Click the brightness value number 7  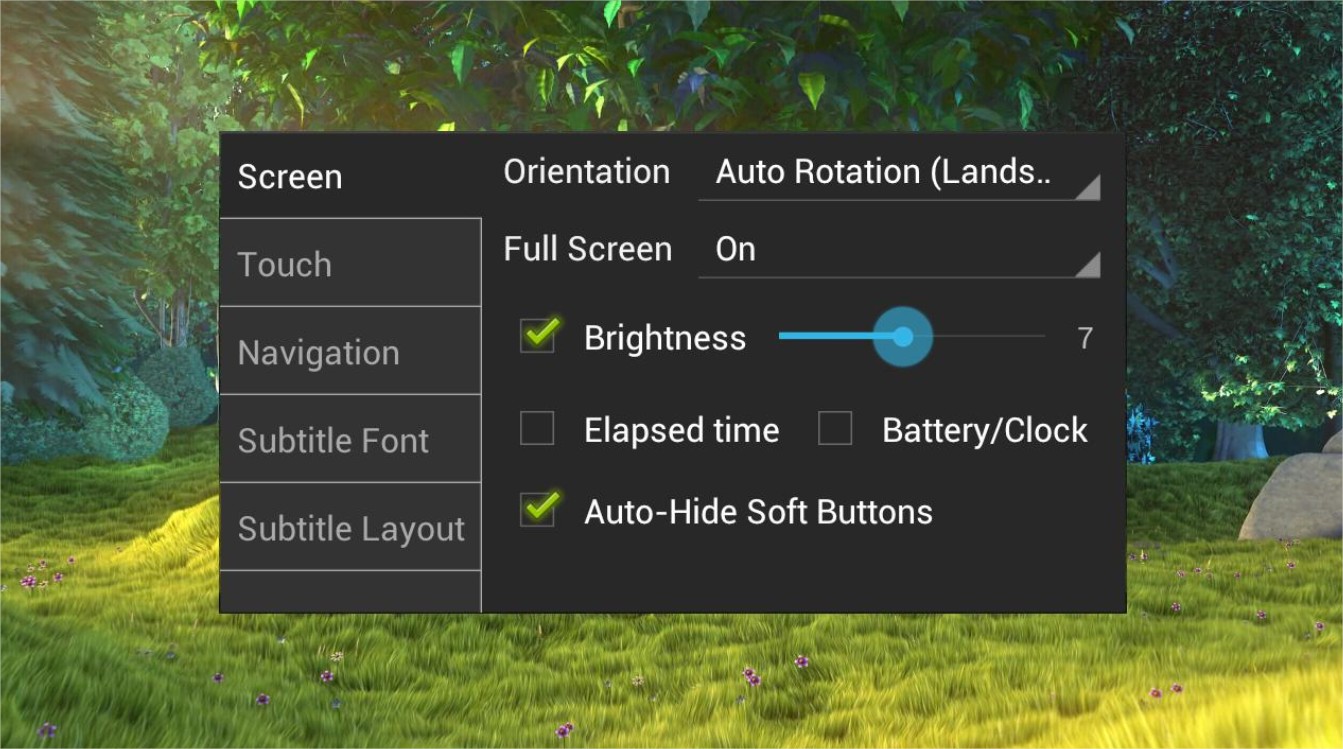pos(1084,338)
